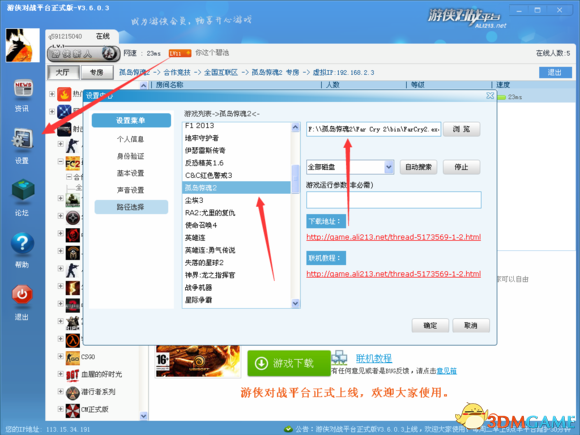Select 路径选择 in settings menu
Image resolution: width=580 pixels, height=435 pixels.
click(x=131, y=207)
